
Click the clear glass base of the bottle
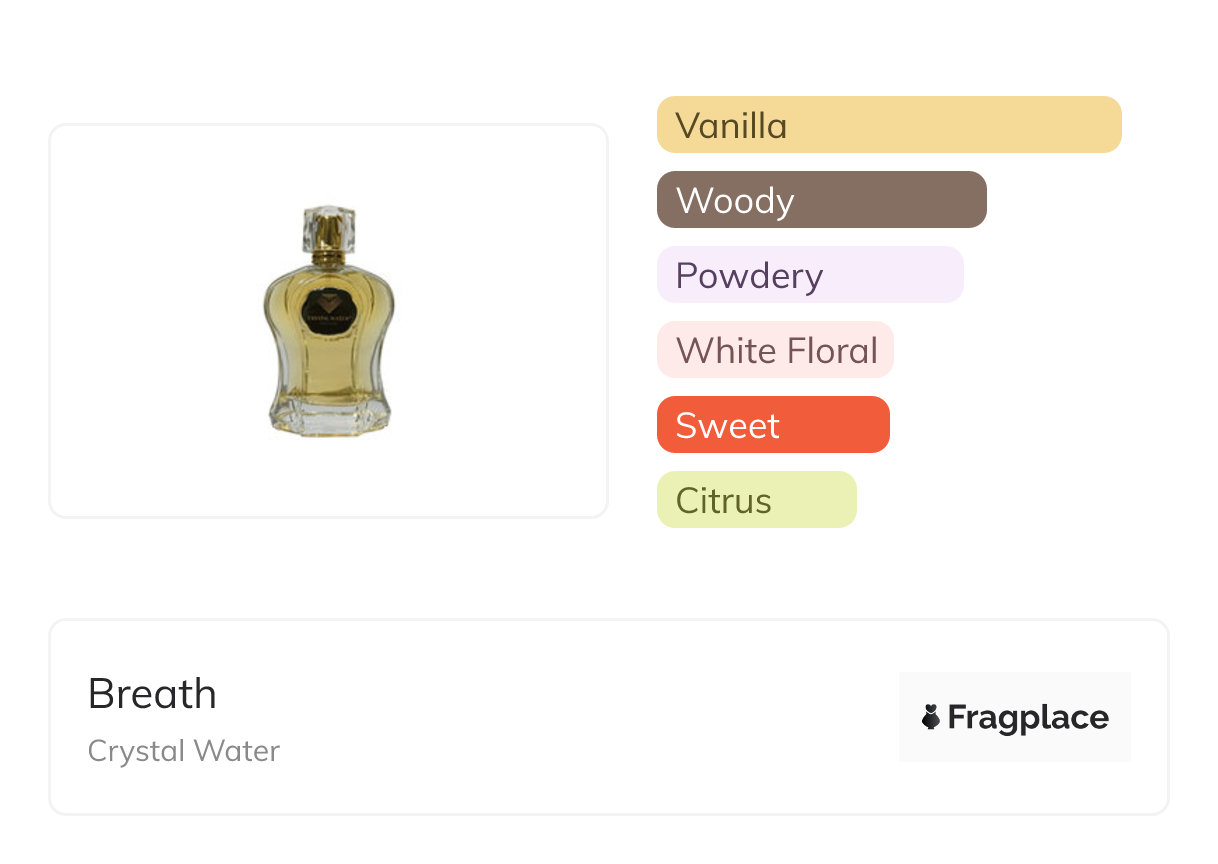(x=329, y=414)
